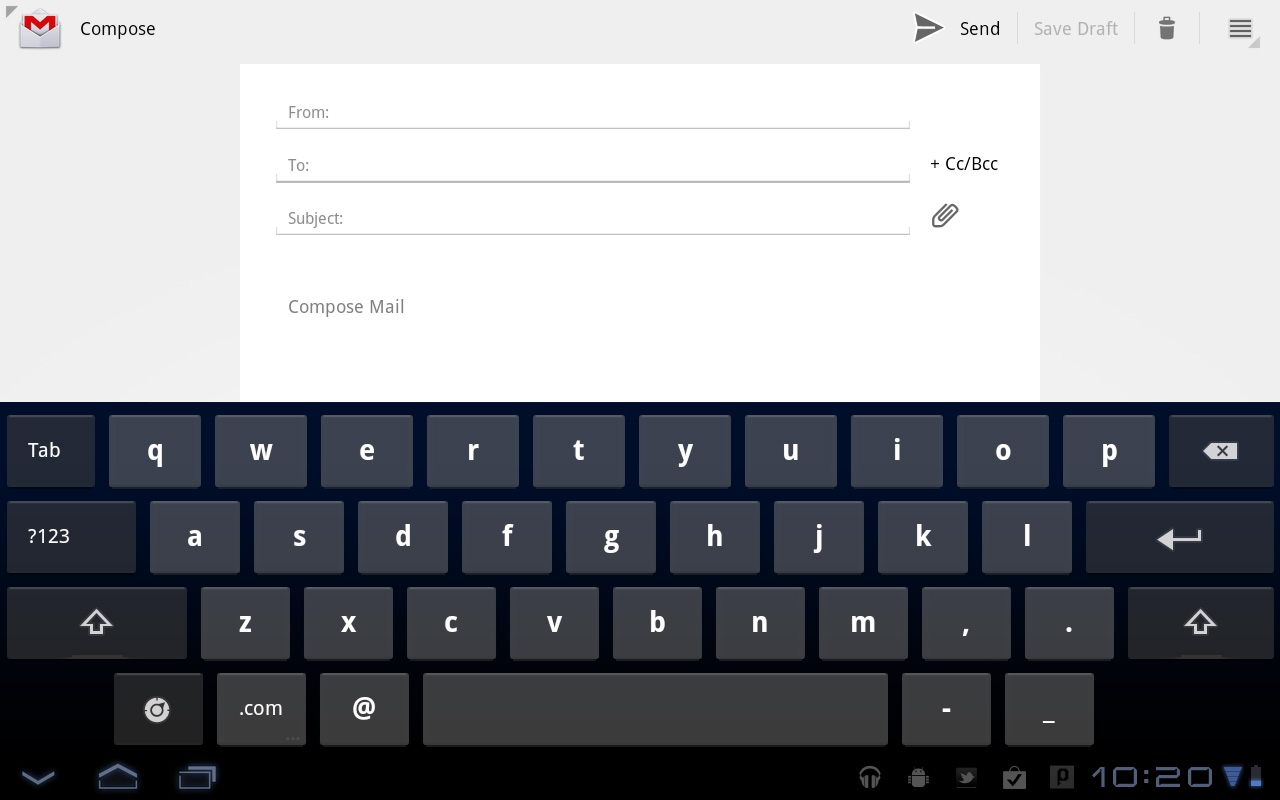Tap the d key
Image resolution: width=1280 pixels, height=800 pixels.
tap(403, 537)
